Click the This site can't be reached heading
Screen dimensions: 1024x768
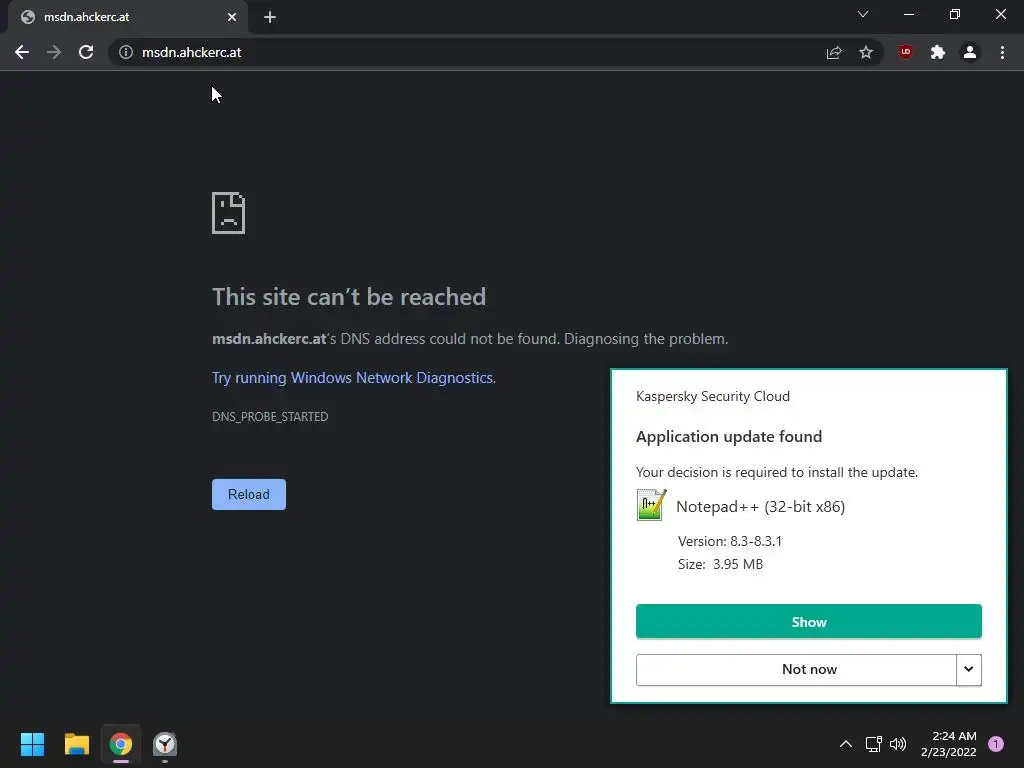(349, 297)
